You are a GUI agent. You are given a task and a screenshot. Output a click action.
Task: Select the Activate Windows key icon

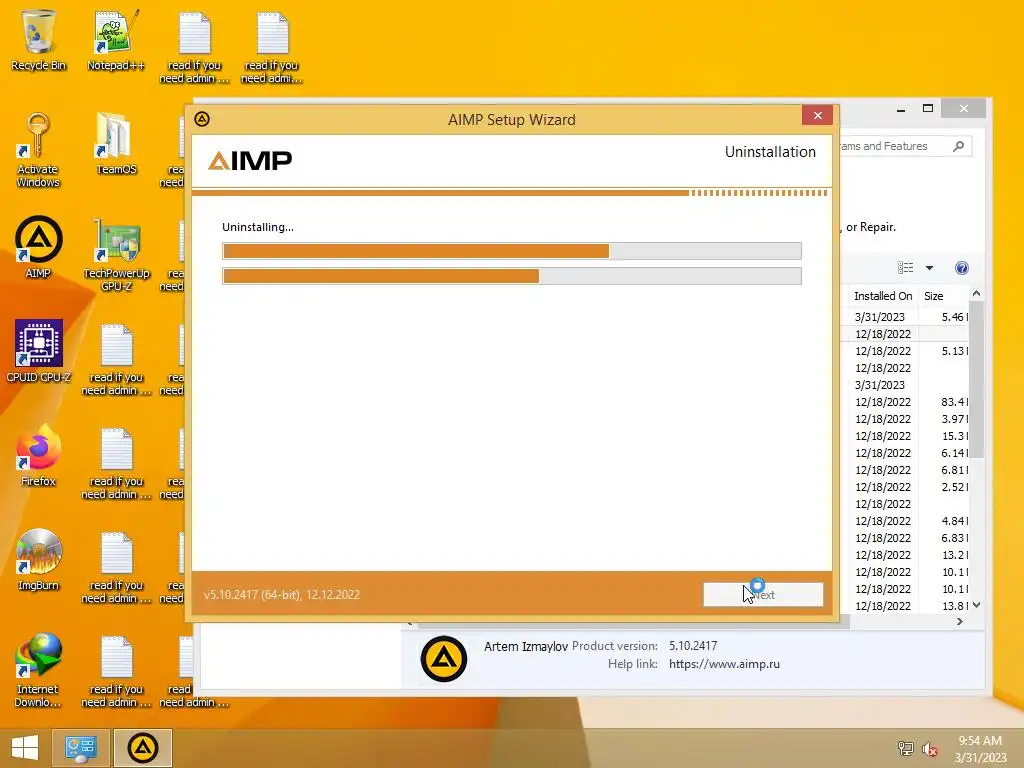(x=38, y=150)
